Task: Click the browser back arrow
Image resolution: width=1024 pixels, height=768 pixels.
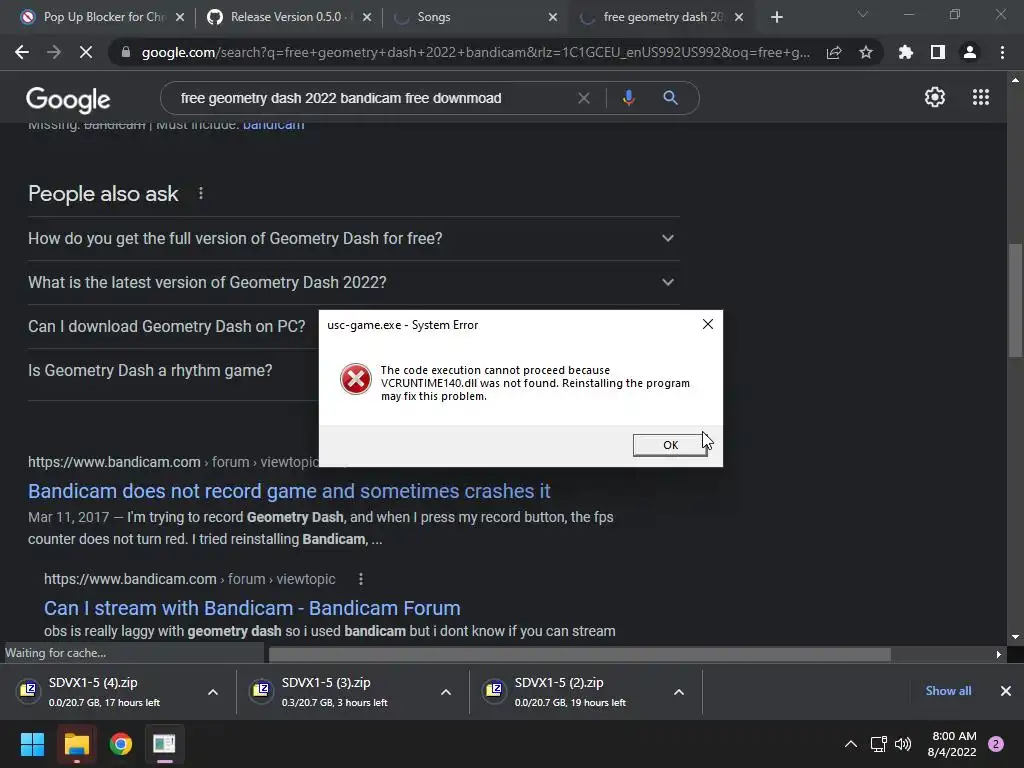Action: click(x=22, y=52)
